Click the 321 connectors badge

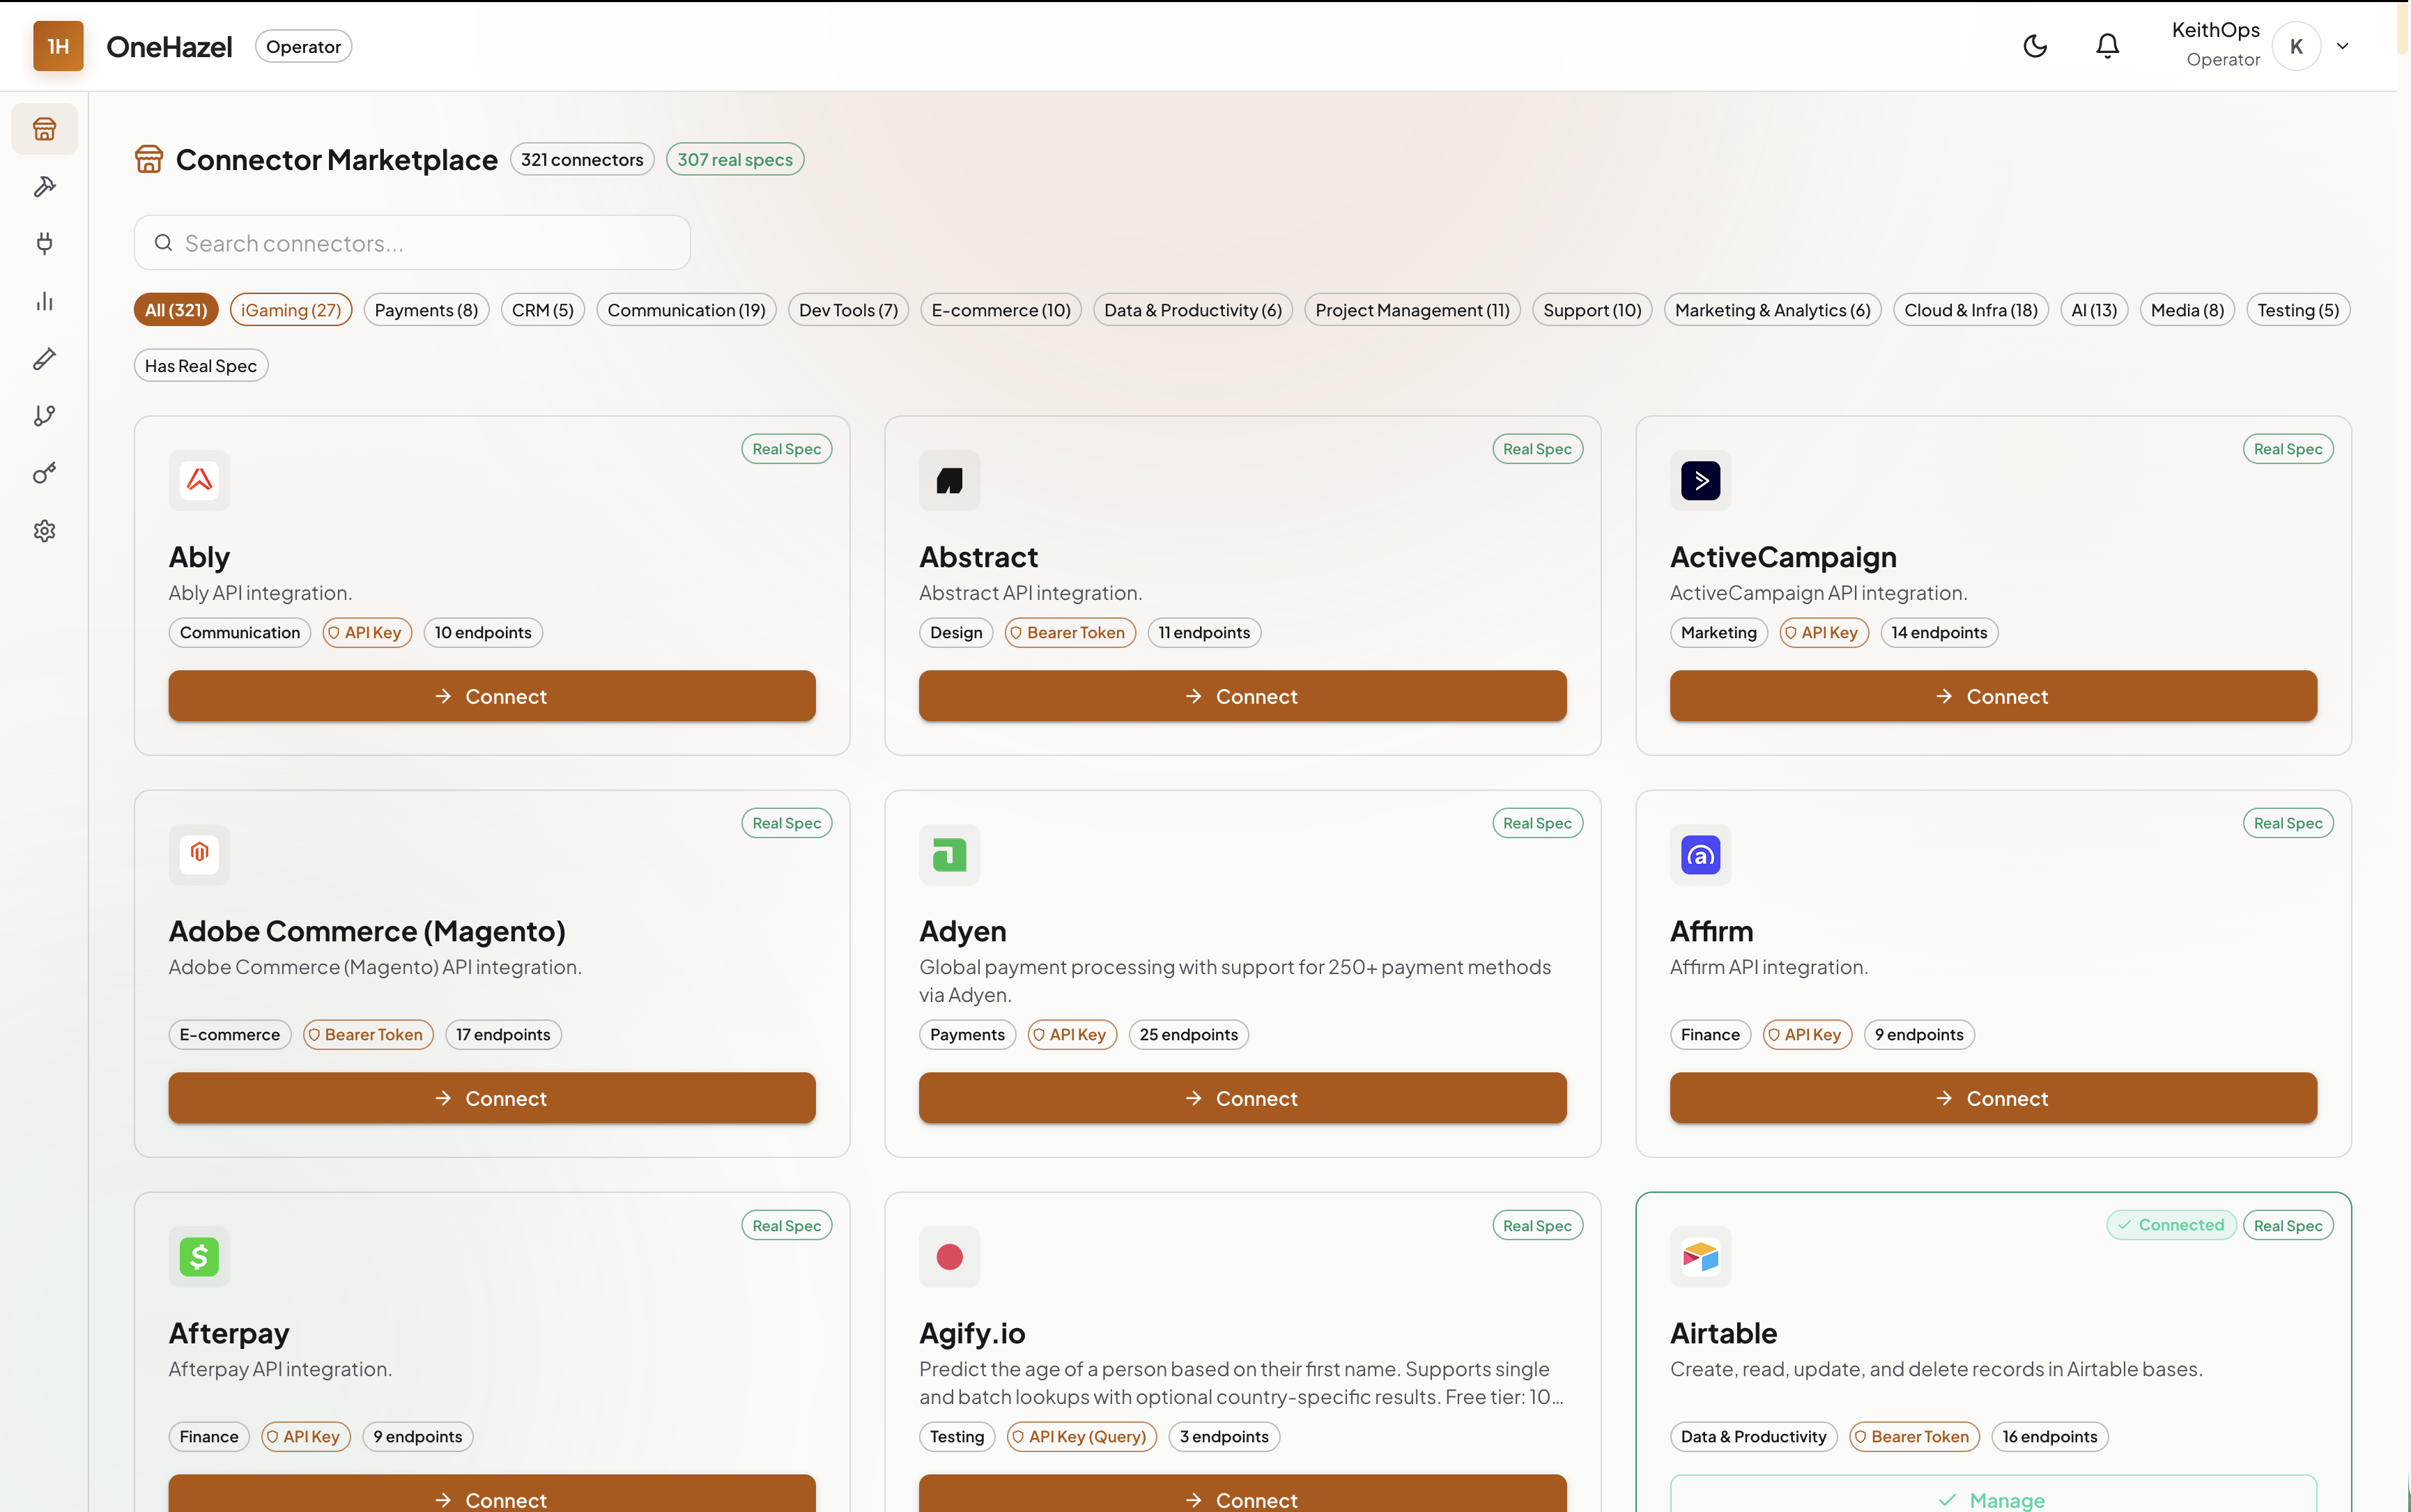582,159
